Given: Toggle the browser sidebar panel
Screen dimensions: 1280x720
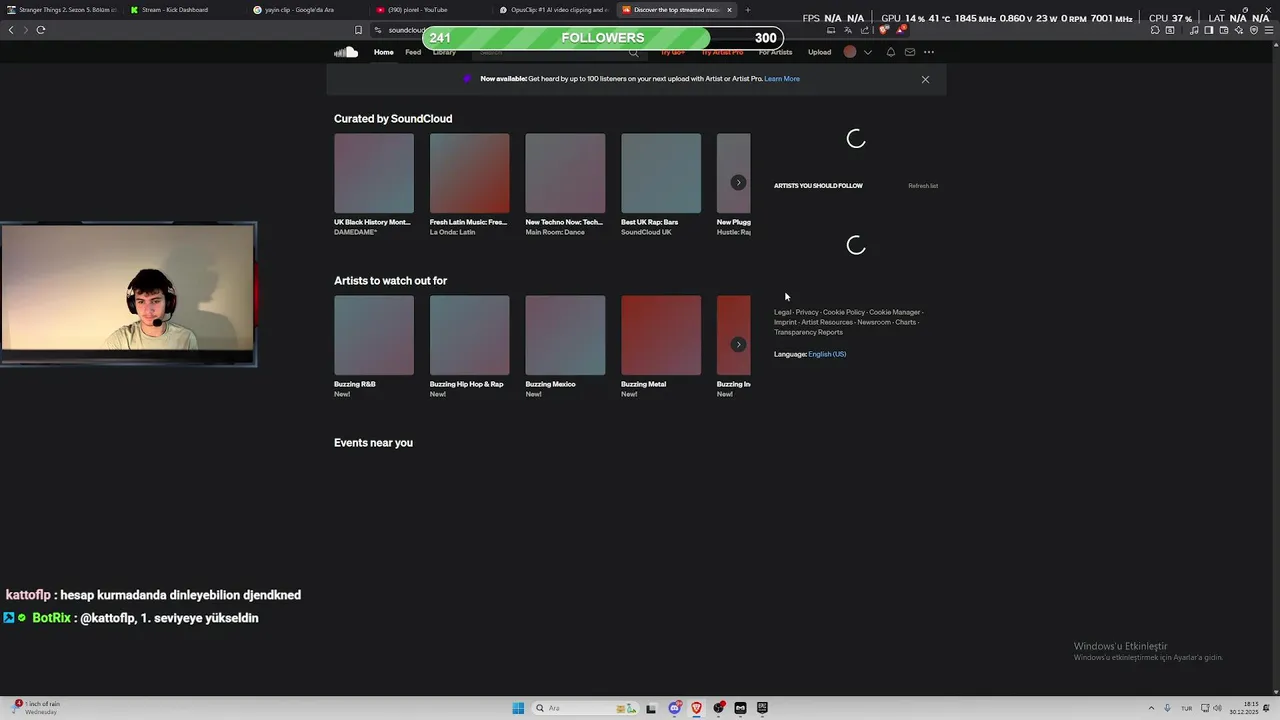Looking at the screenshot, I should coord(1208,30).
